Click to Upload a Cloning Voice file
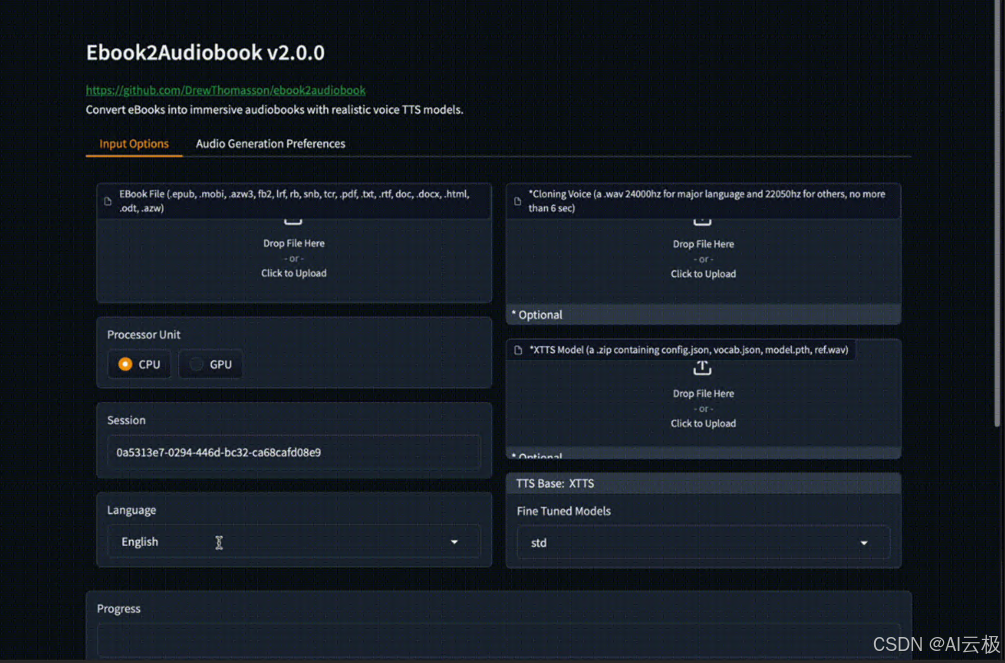 pos(703,274)
